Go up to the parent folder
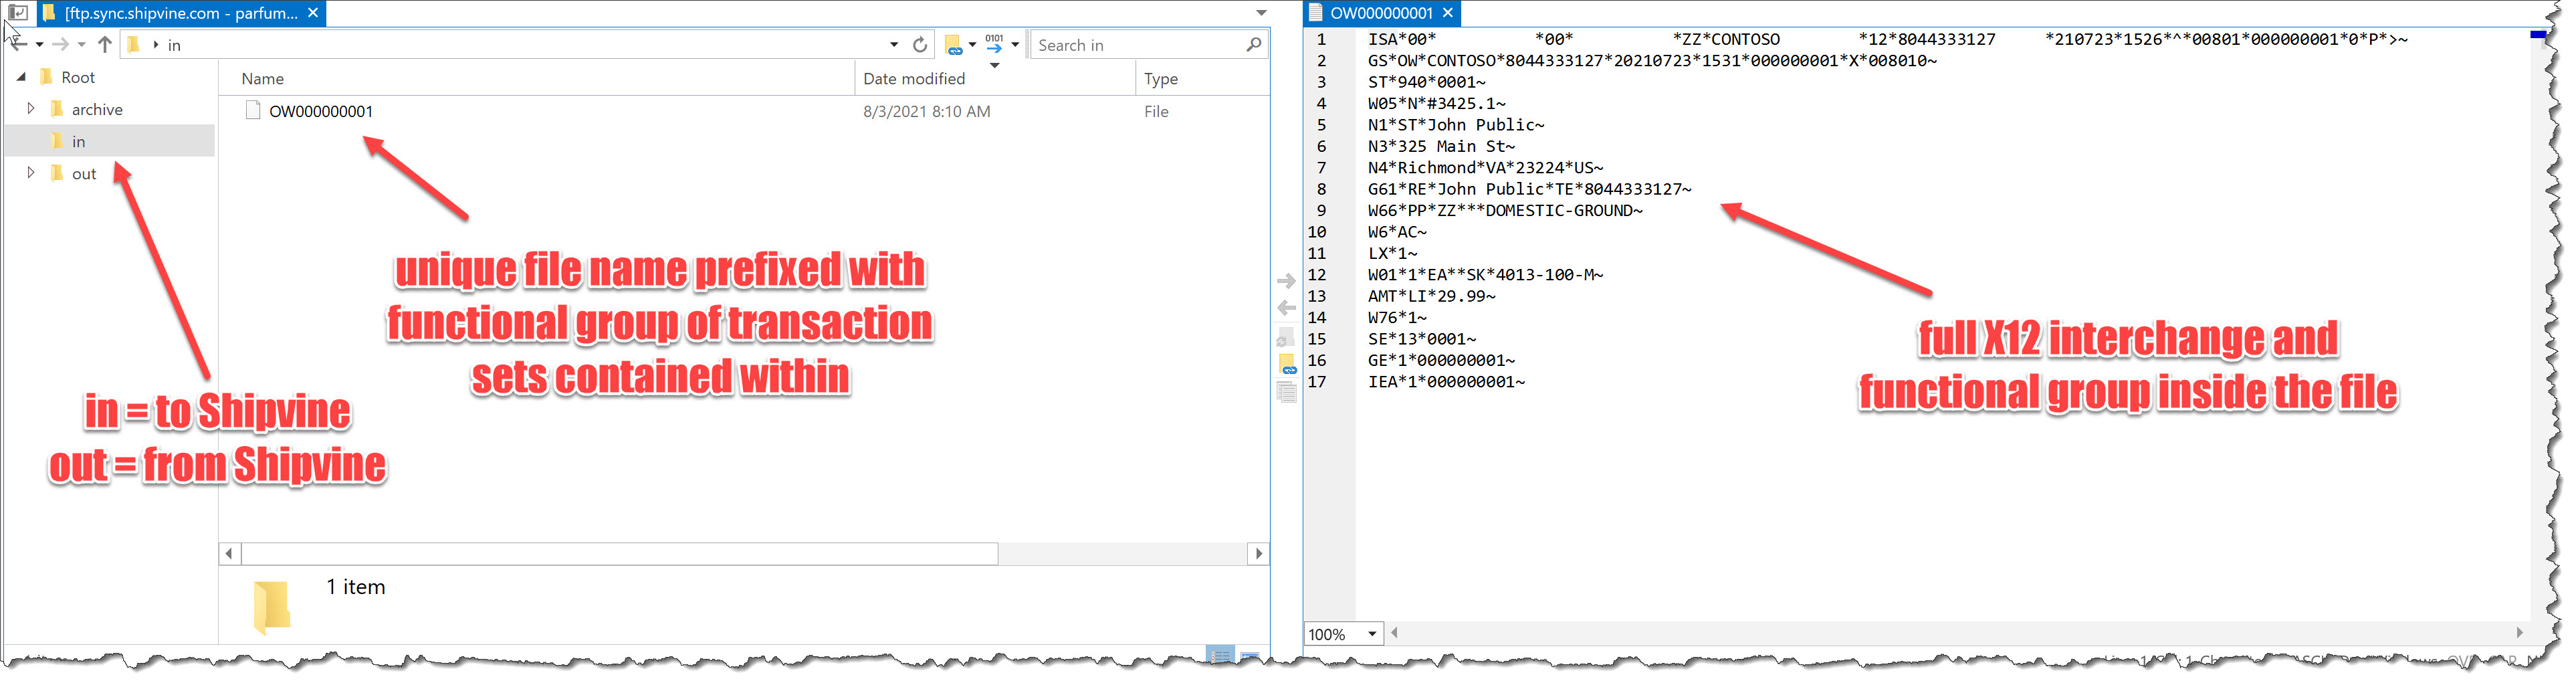The width and height of the screenshot is (2576, 683). pos(104,45)
